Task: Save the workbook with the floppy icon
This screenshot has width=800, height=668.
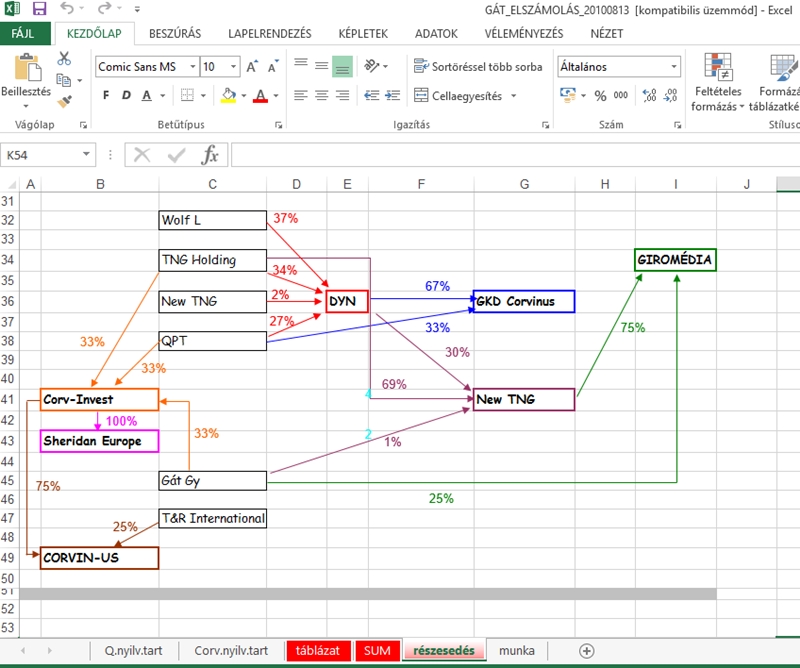Action: (39, 9)
